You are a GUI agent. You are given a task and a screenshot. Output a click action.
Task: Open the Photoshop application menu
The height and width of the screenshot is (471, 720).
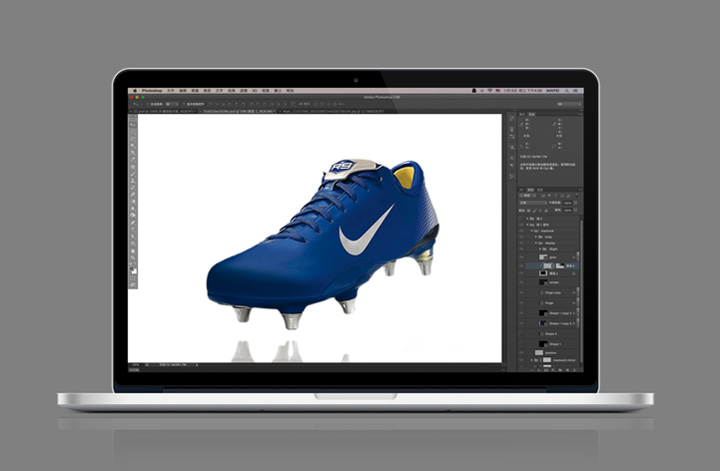pyautogui.click(x=152, y=91)
